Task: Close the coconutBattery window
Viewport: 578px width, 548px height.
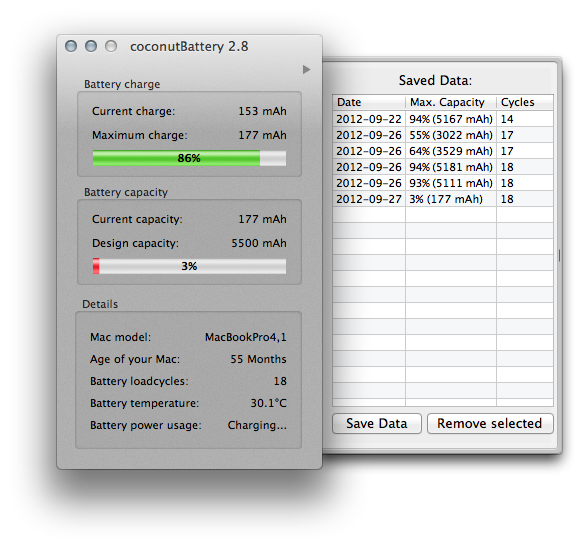Action: coord(71,46)
